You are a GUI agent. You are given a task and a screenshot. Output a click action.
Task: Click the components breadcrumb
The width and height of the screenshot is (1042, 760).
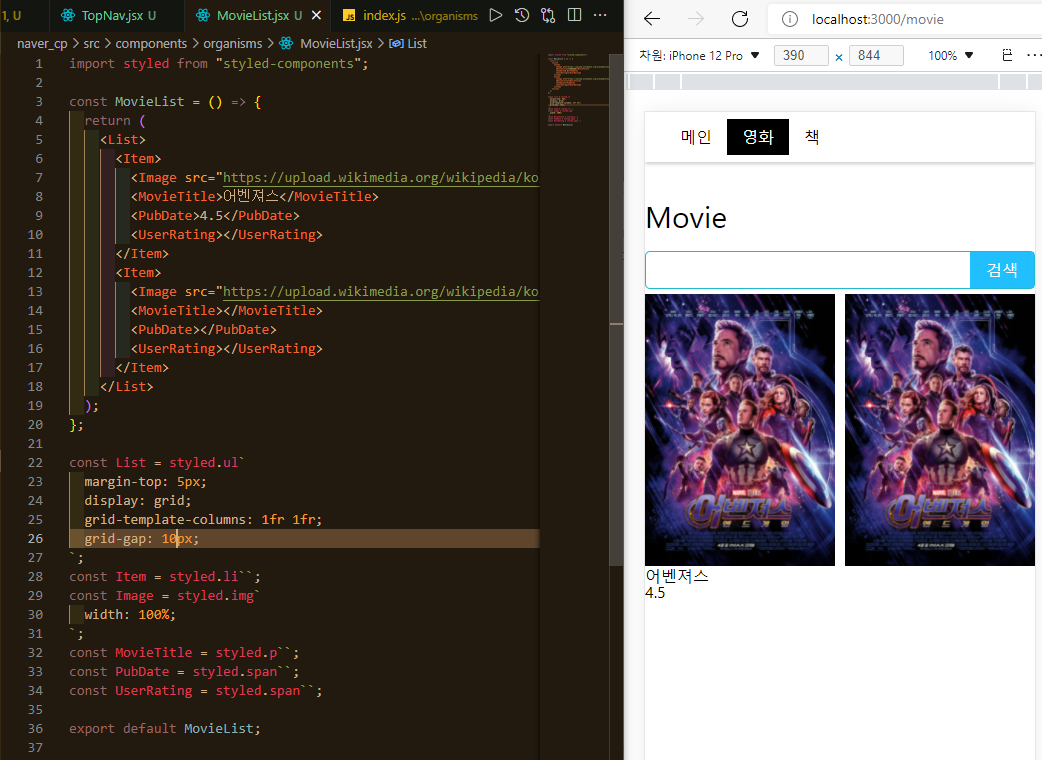(151, 43)
